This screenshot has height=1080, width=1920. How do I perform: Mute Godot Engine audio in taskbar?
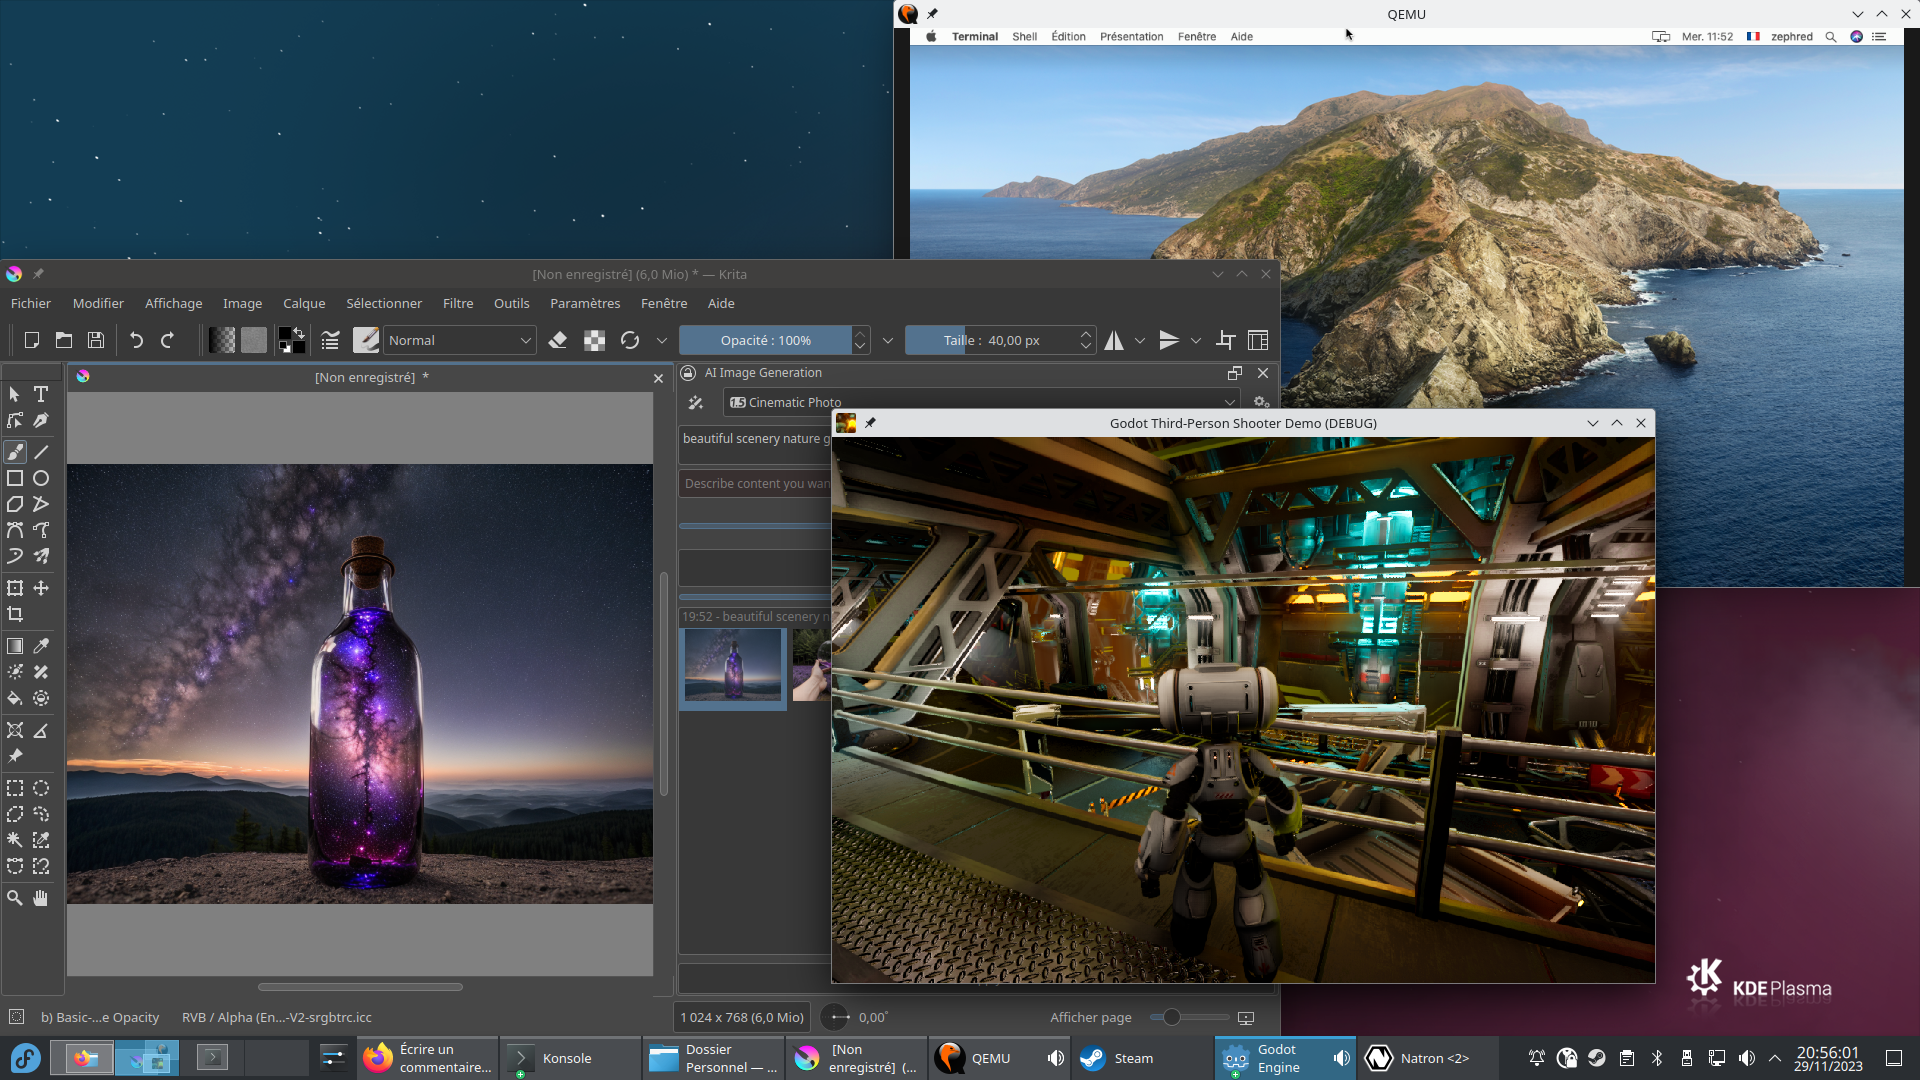[x=1341, y=1058]
